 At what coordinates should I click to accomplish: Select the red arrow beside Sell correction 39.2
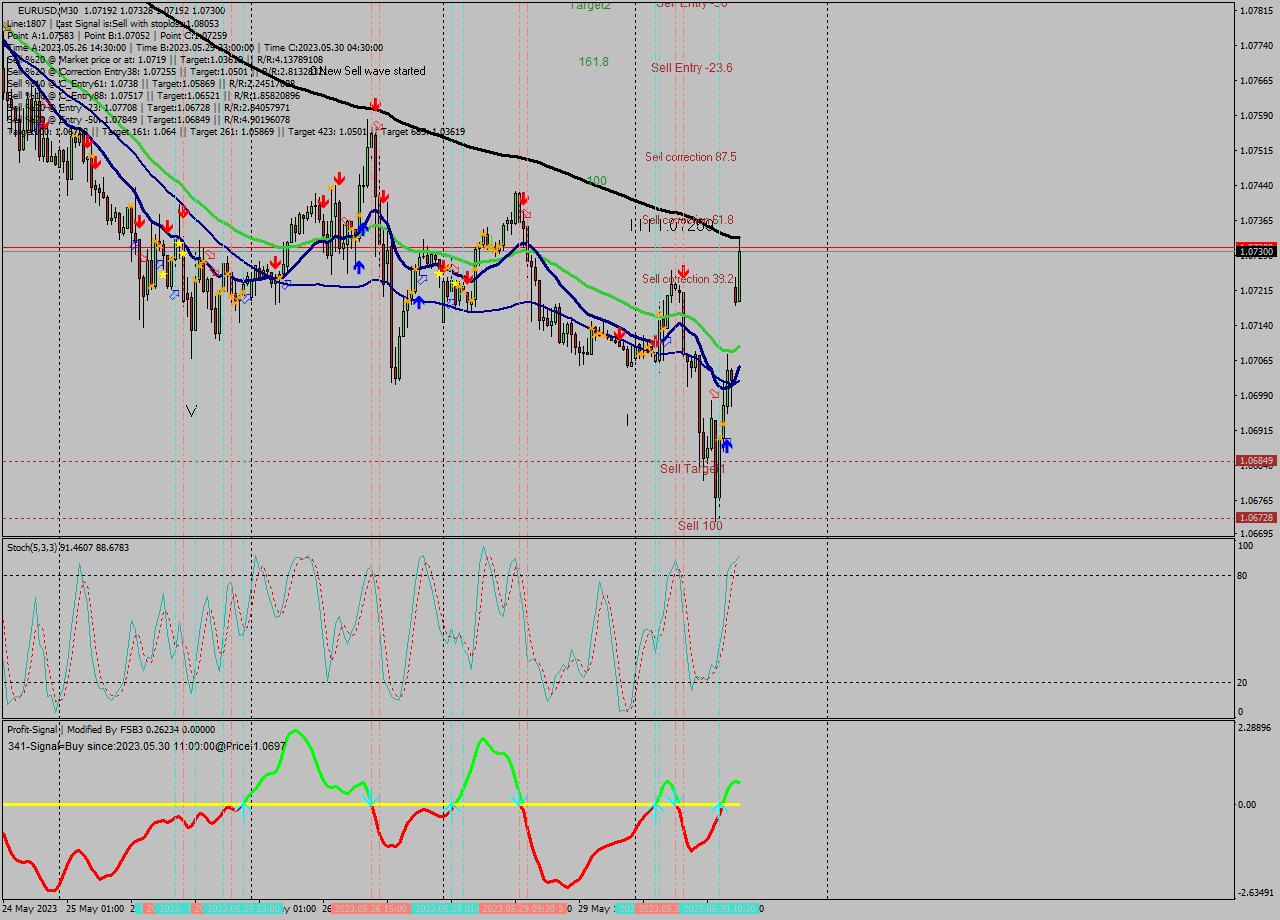(x=684, y=270)
